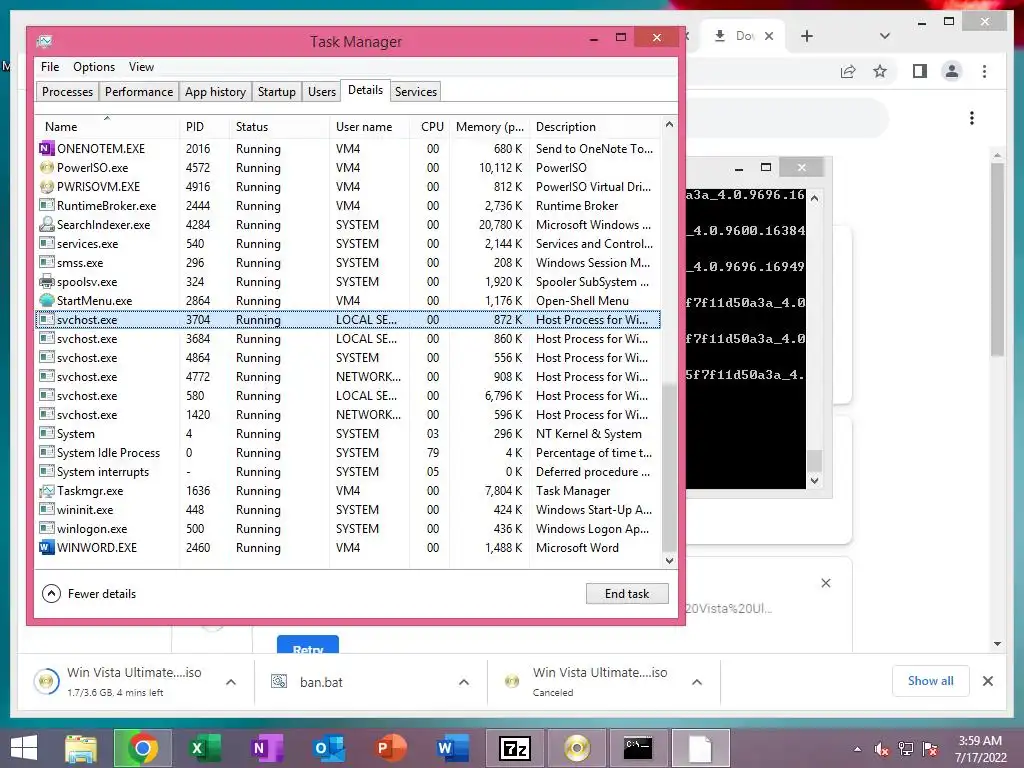Screen dimensions: 1024x768
Task: Select the smss.exe row
Action: [348, 262]
